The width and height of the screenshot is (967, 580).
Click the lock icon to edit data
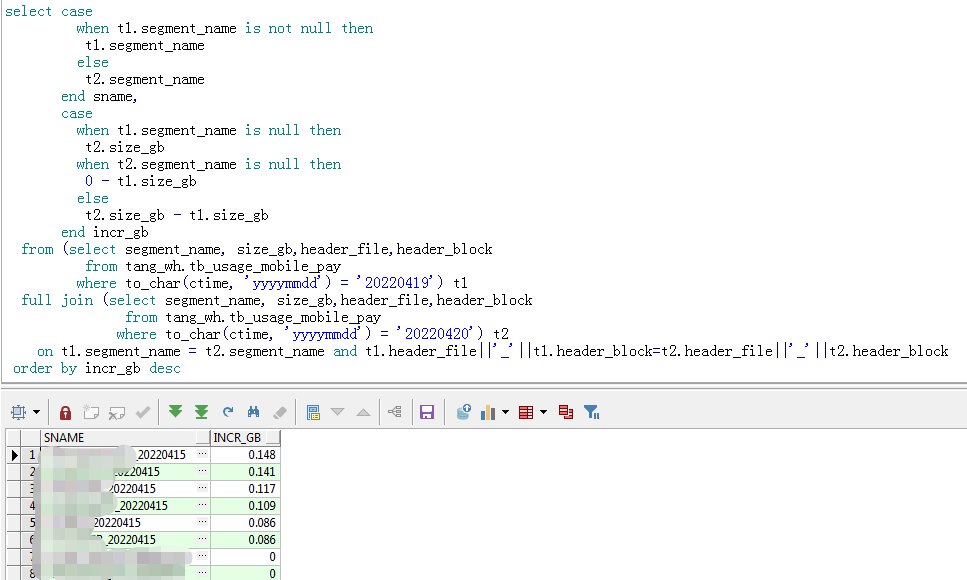[65, 412]
